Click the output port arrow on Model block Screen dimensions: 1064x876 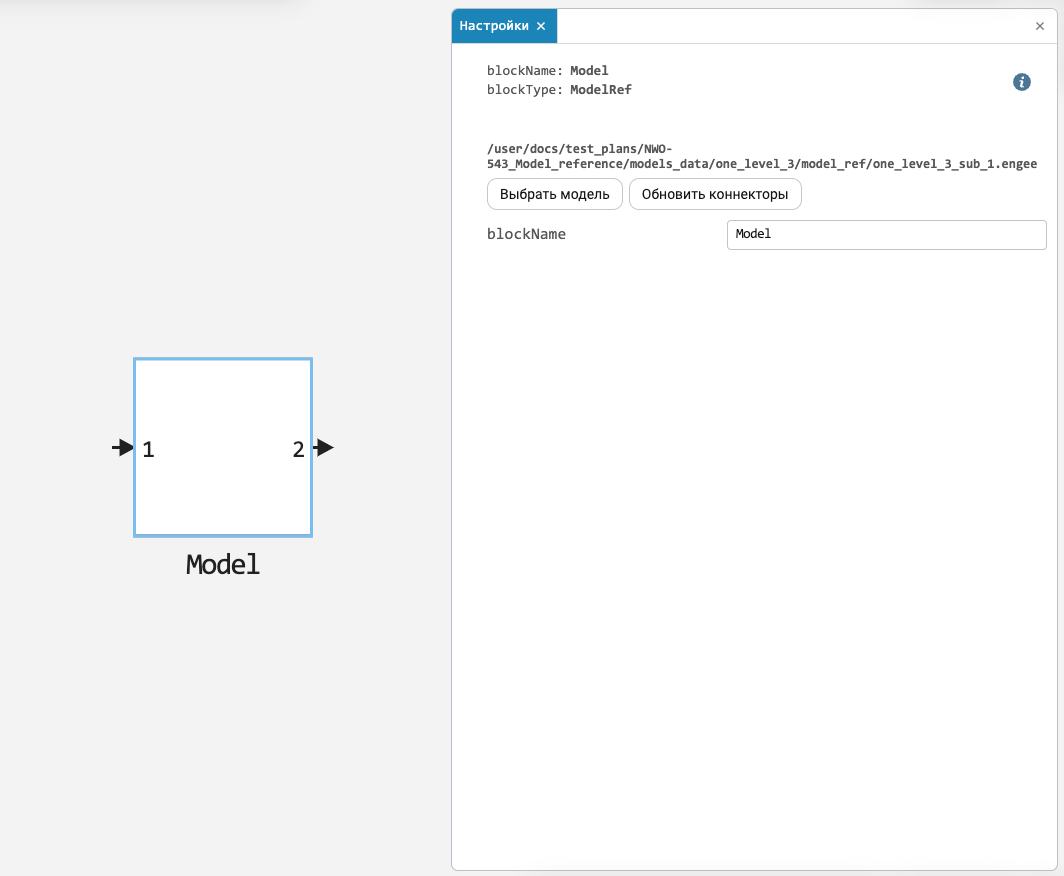coord(324,448)
